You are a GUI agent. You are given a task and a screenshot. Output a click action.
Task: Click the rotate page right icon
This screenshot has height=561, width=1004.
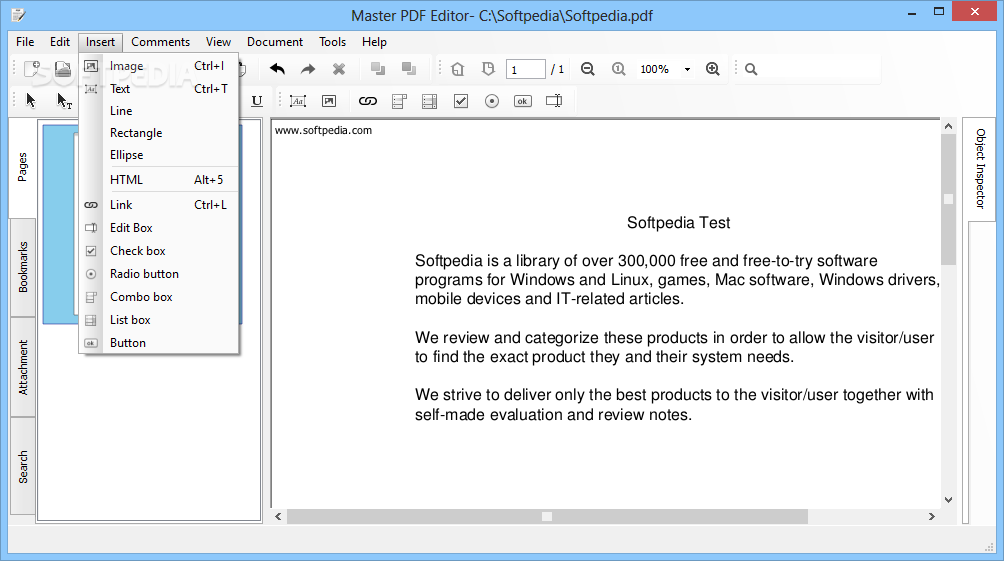click(489, 69)
